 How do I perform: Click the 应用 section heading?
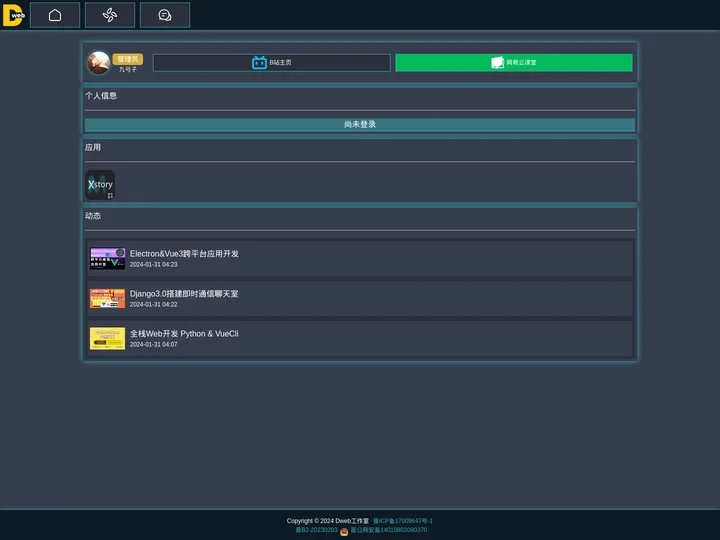(93, 147)
